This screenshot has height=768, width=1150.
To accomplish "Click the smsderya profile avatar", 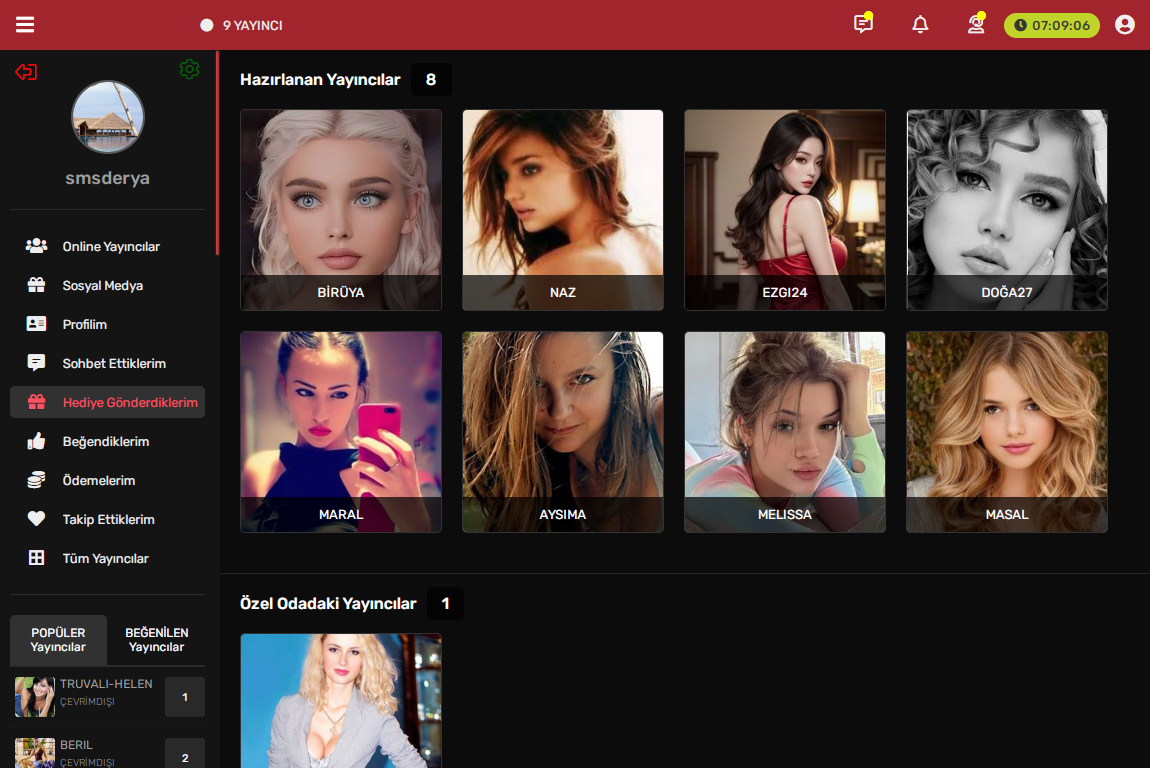I will pos(108,117).
